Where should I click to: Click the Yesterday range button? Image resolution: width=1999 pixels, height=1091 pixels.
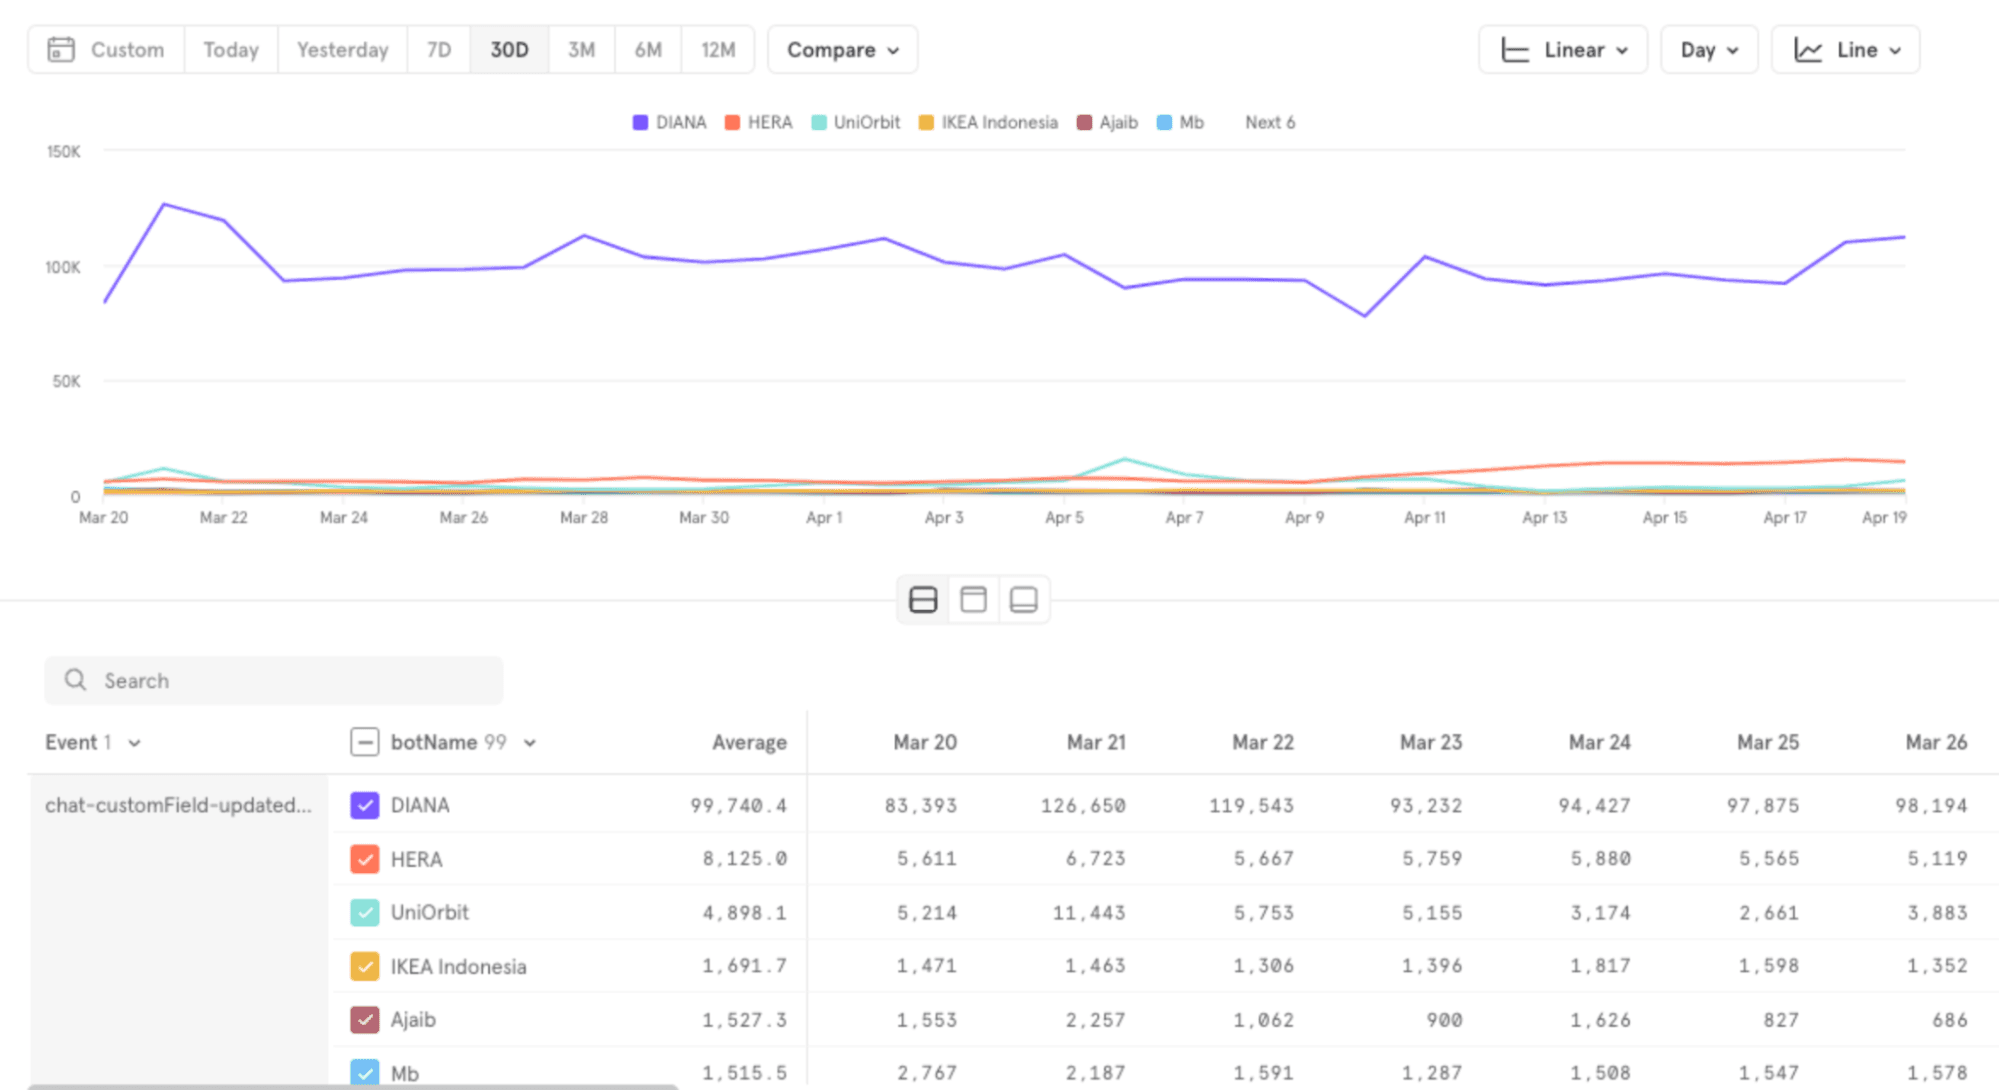tap(342, 50)
